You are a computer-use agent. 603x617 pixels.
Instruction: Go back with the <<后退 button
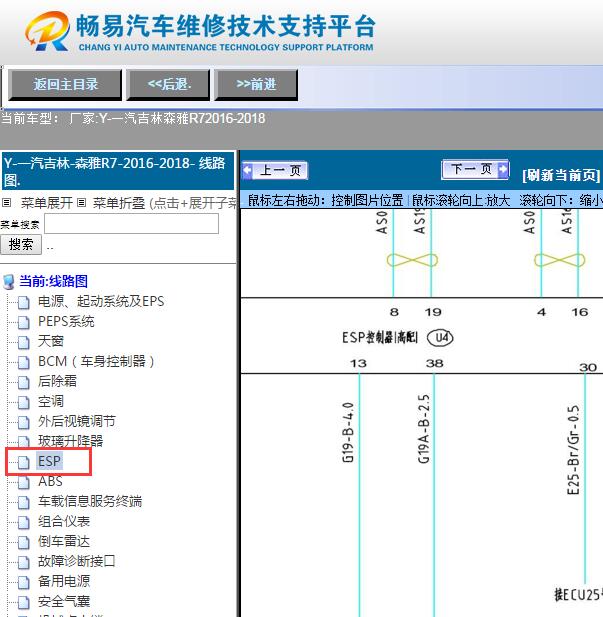coord(168,84)
